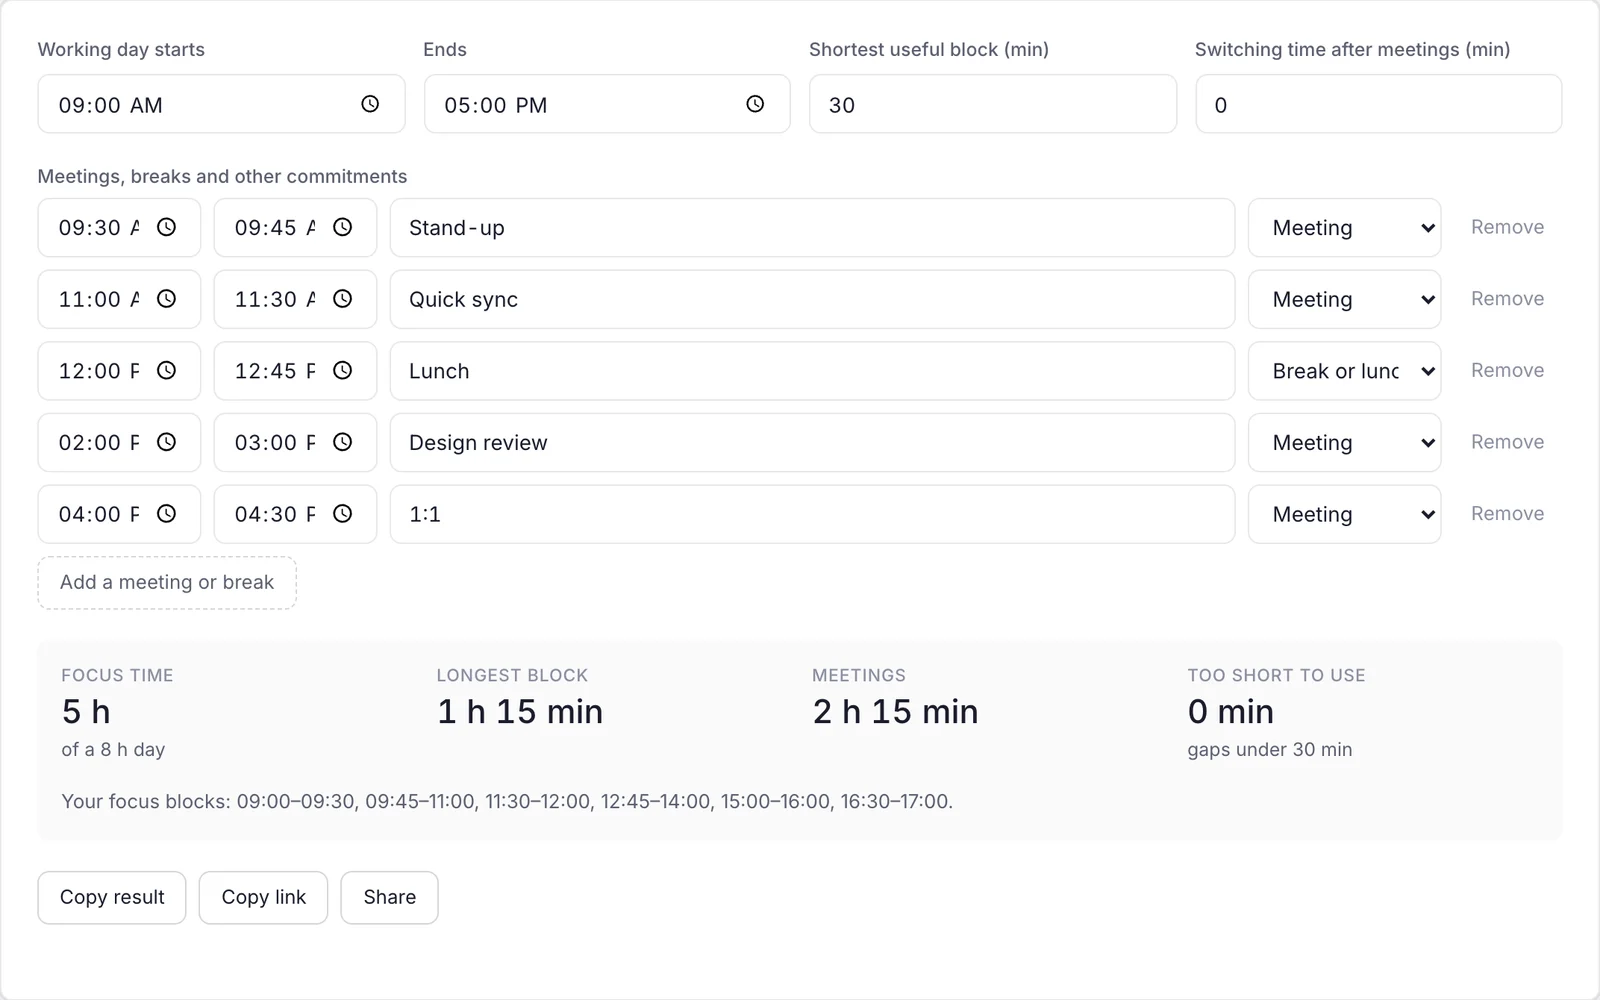
Task: Edit the Quick sync name field
Action: 812,299
